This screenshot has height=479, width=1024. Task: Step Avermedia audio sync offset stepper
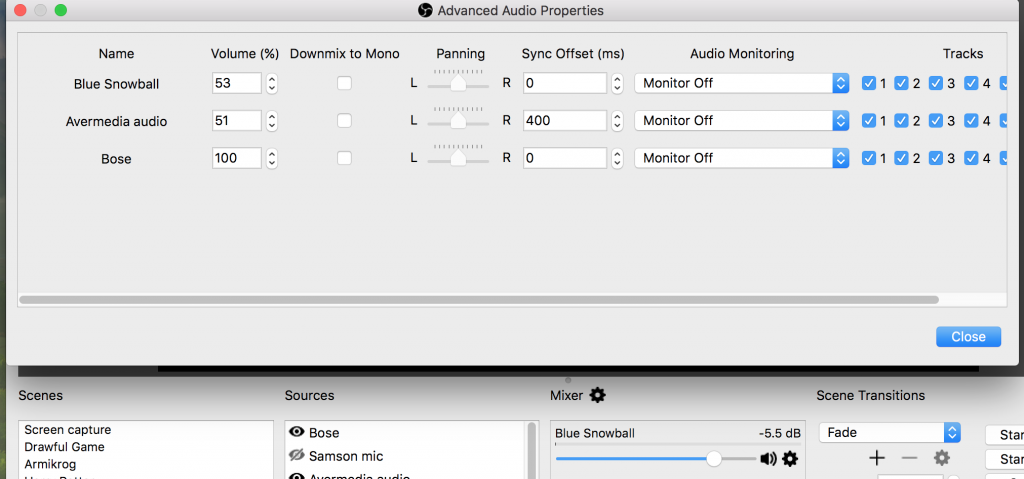point(617,120)
